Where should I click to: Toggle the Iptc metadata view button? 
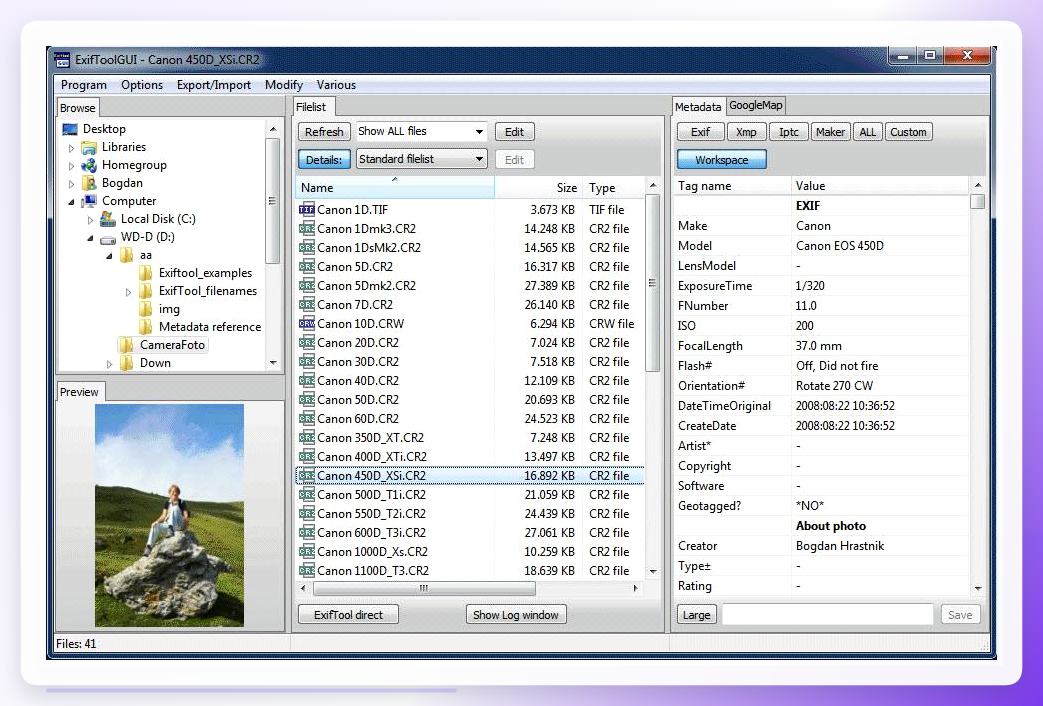[789, 132]
